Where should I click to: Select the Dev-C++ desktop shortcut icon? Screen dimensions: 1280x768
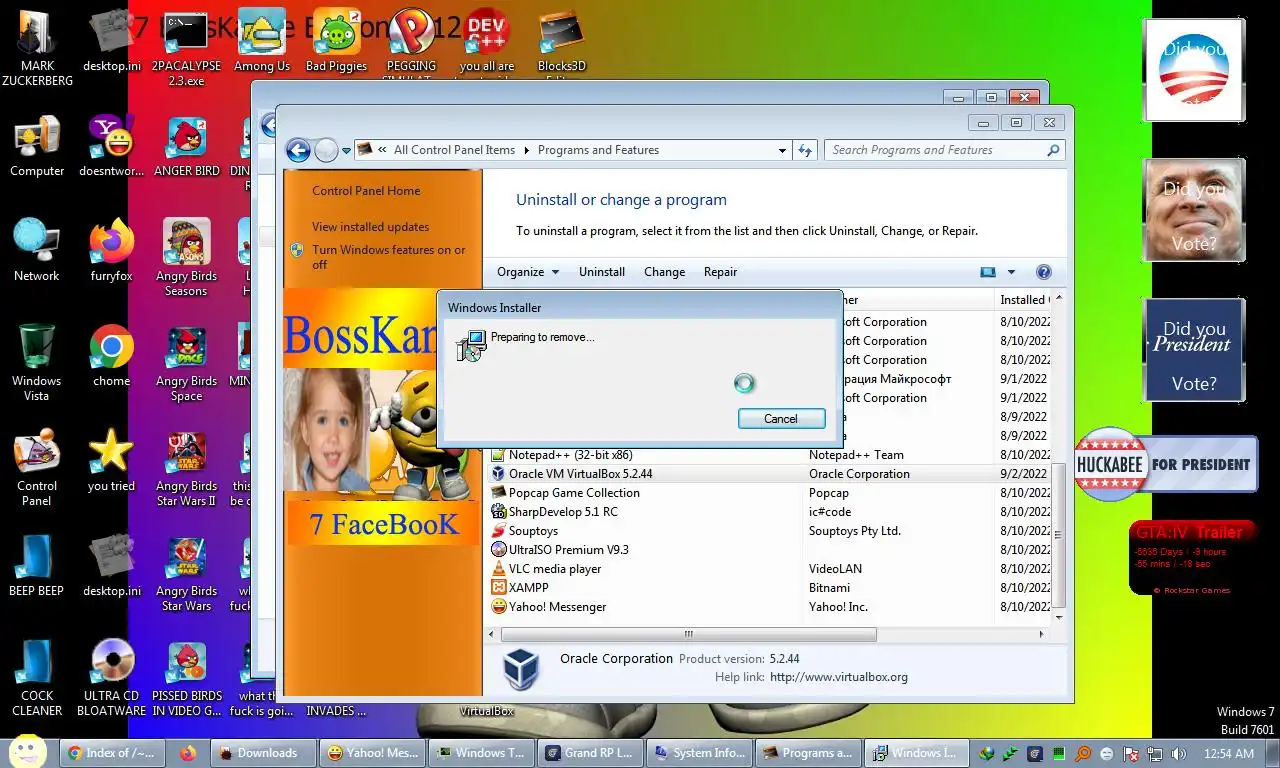click(x=486, y=41)
